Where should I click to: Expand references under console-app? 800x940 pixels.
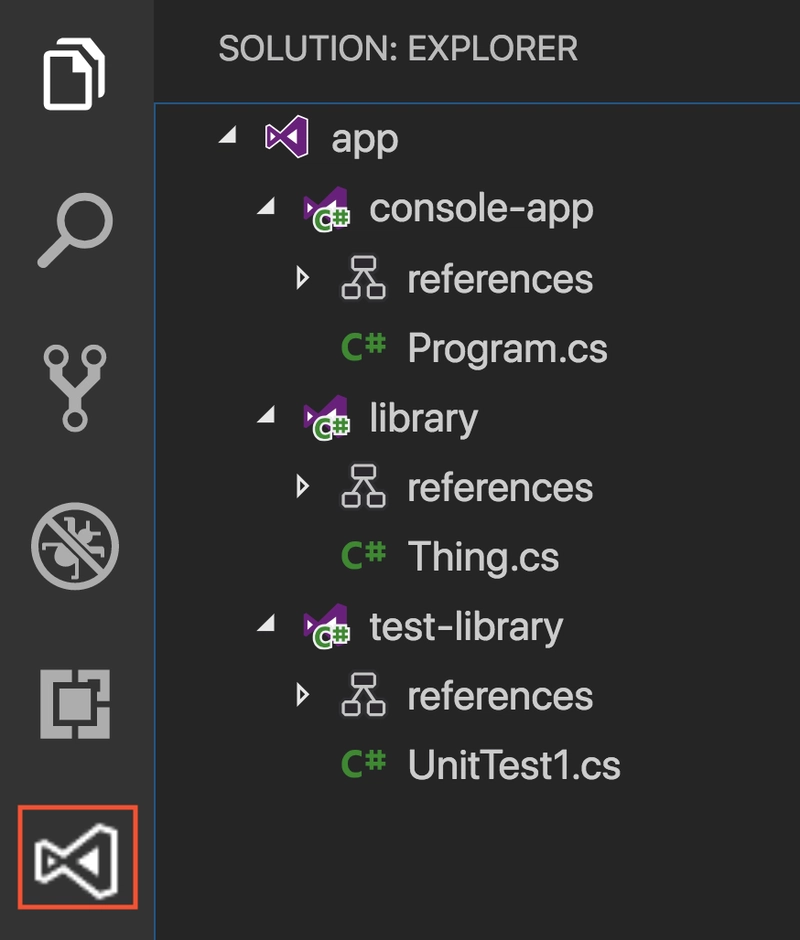pyautogui.click(x=303, y=278)
